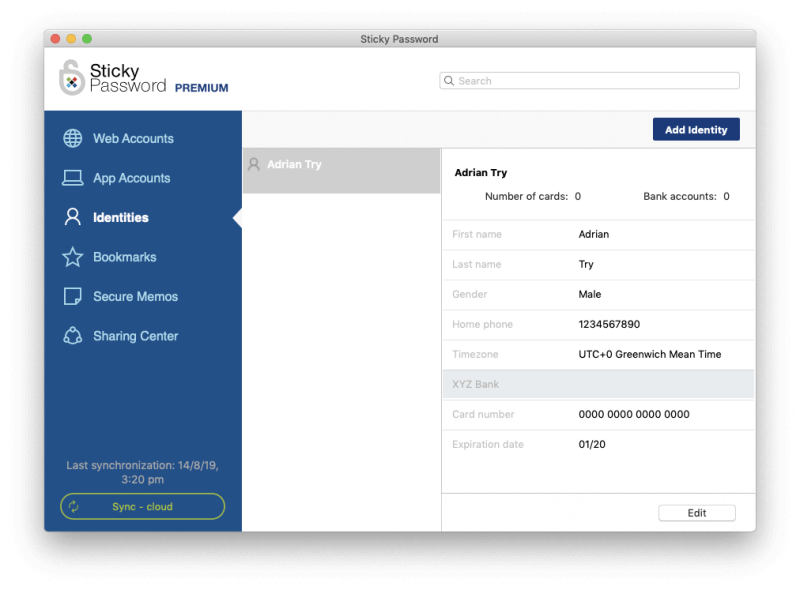The height and width of the screenshot is (590, 800).
Task: Open Secure Memos
Action: click(135, 297)
